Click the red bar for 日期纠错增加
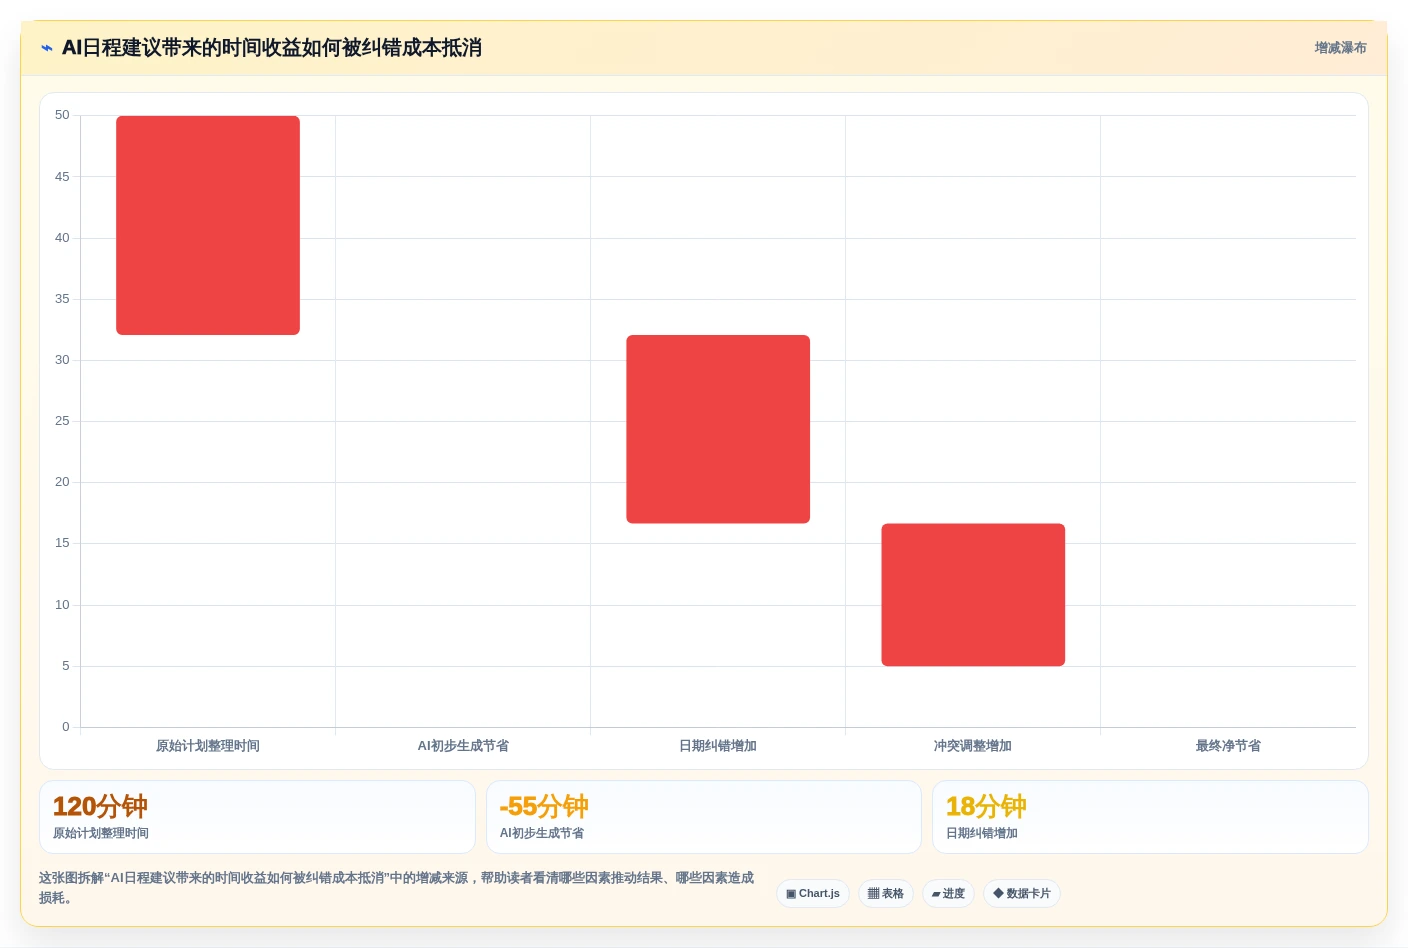This screenshot has height=948, width=1408. [x=718, y=429]
